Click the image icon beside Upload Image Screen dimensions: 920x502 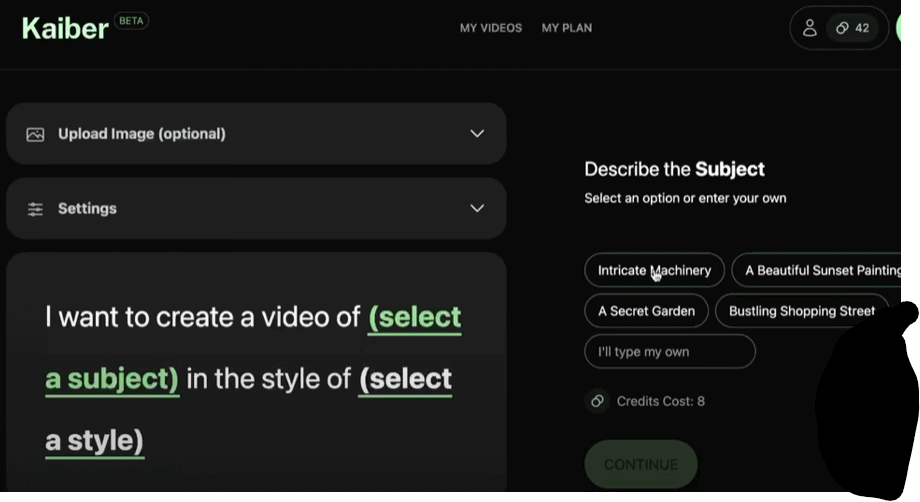(35, 134)
